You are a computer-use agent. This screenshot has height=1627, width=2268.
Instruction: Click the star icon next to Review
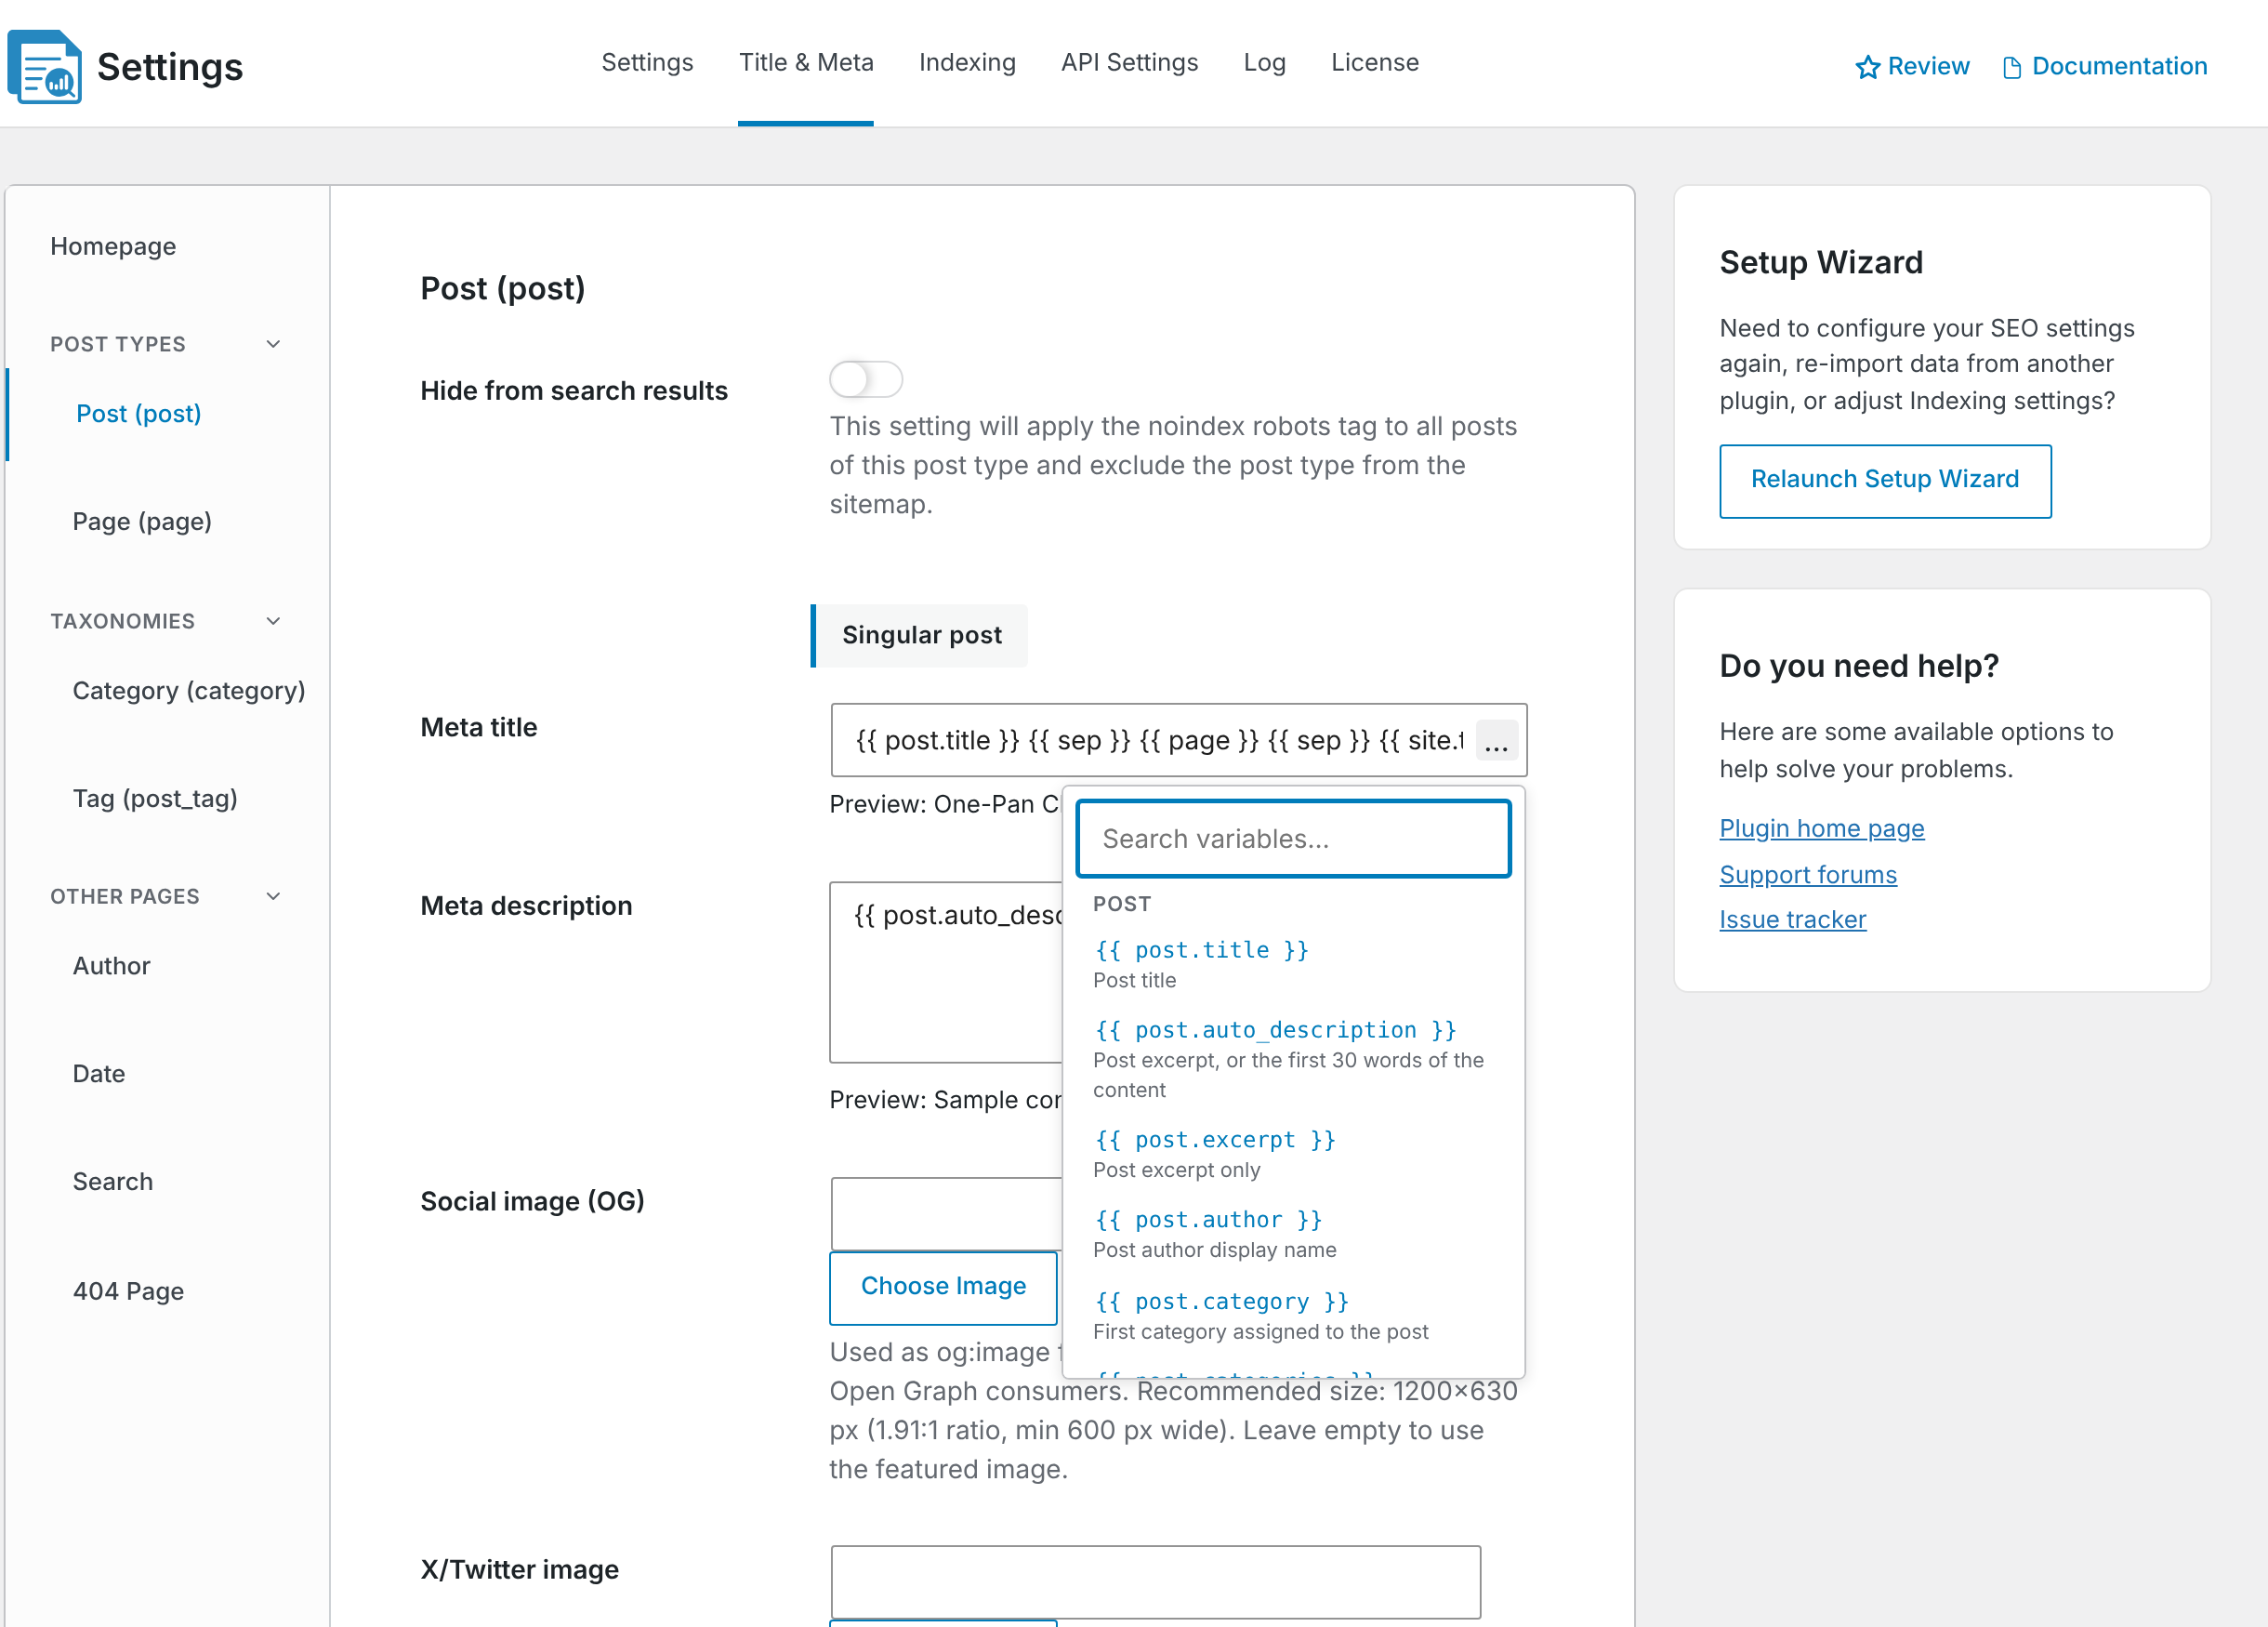tap(1867, 67)
